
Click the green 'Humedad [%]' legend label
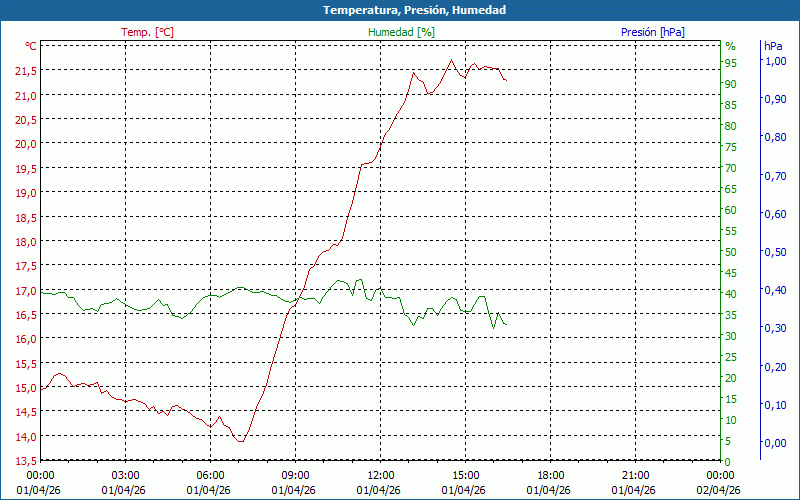pos(402,32)
